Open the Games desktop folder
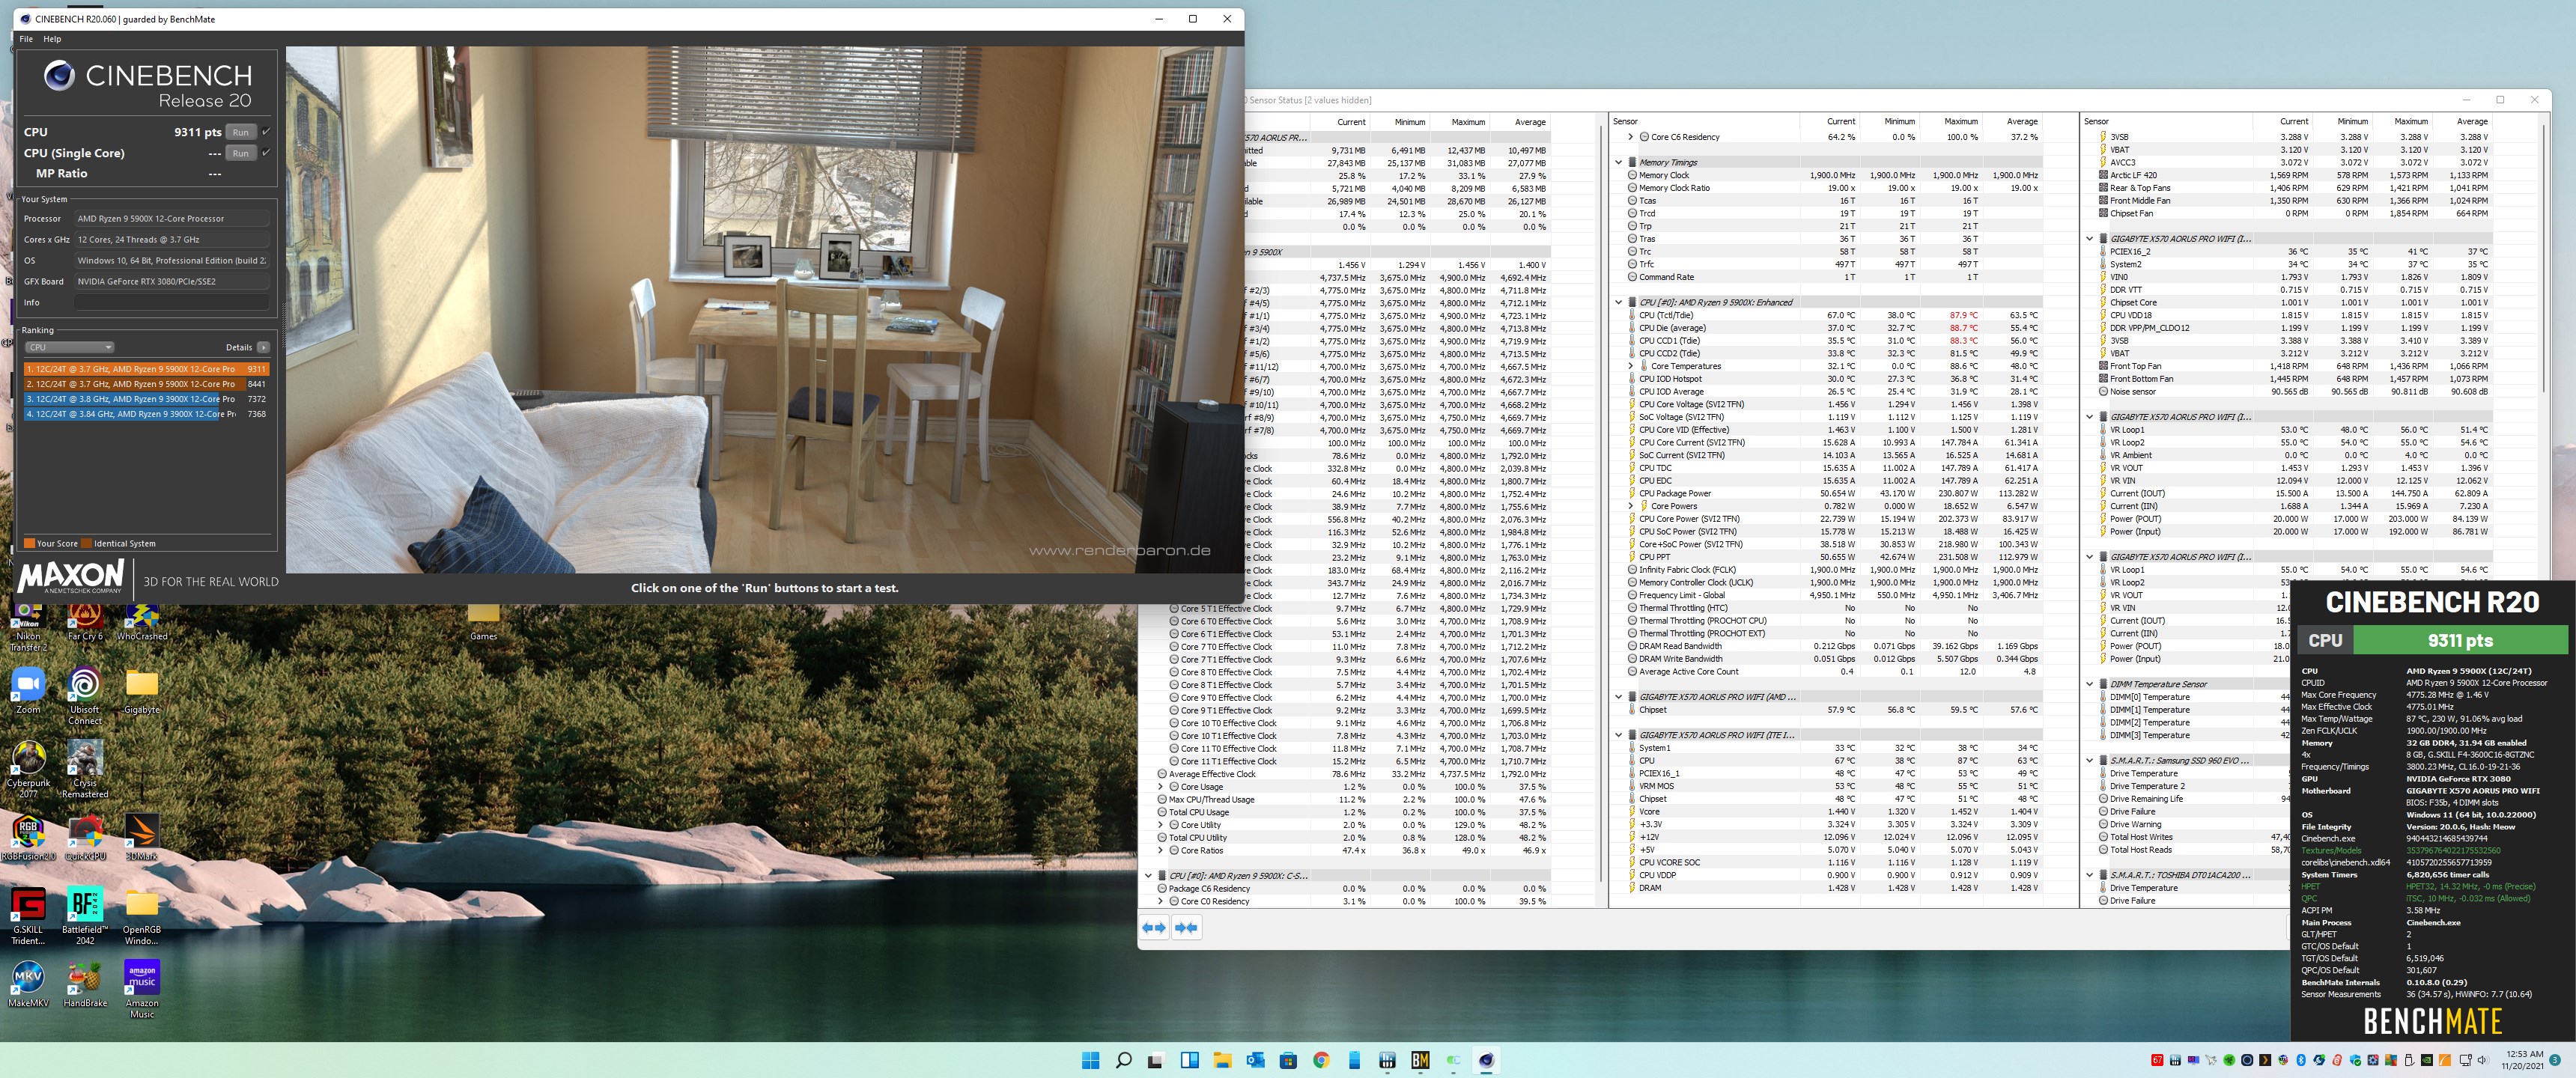Image resolution: width=2576 pixels, height=1078 pixels. coord(483,621)
